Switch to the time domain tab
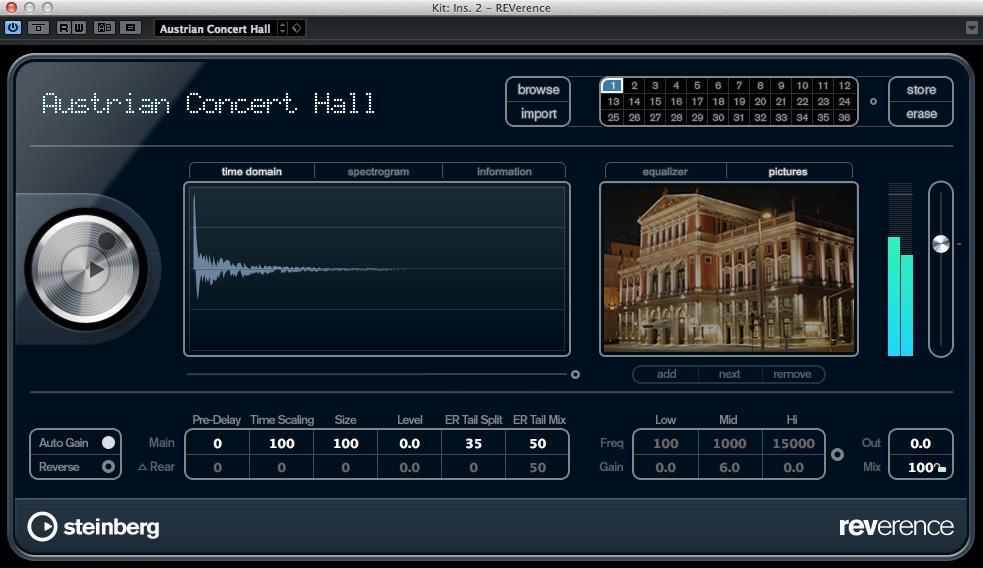The height and width of the screenshot is (568, 983). [251, 171]
